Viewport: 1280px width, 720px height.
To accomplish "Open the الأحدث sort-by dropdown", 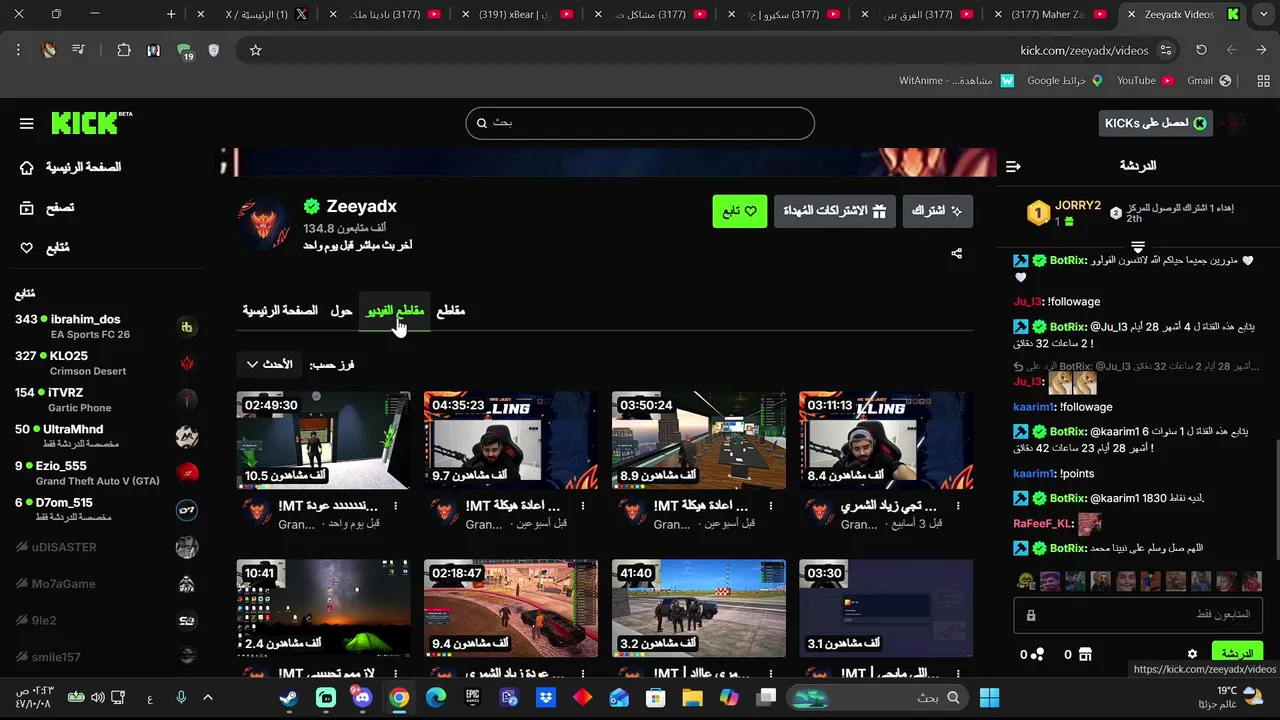I will click(269, 365).
